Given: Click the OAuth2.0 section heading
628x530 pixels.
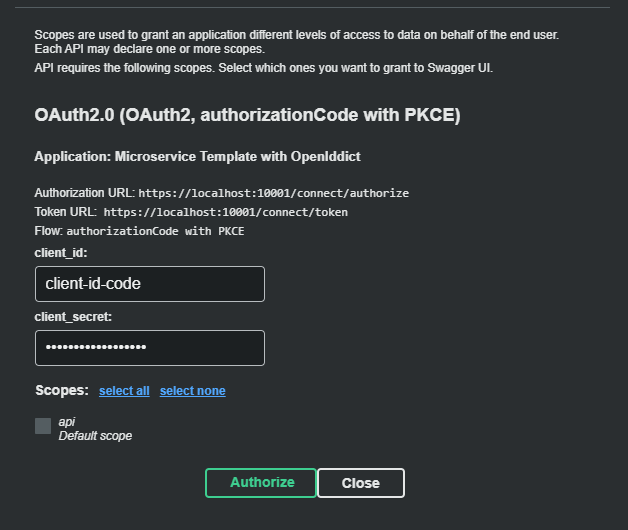Looking at the screenshot, I should click(247, 116).
